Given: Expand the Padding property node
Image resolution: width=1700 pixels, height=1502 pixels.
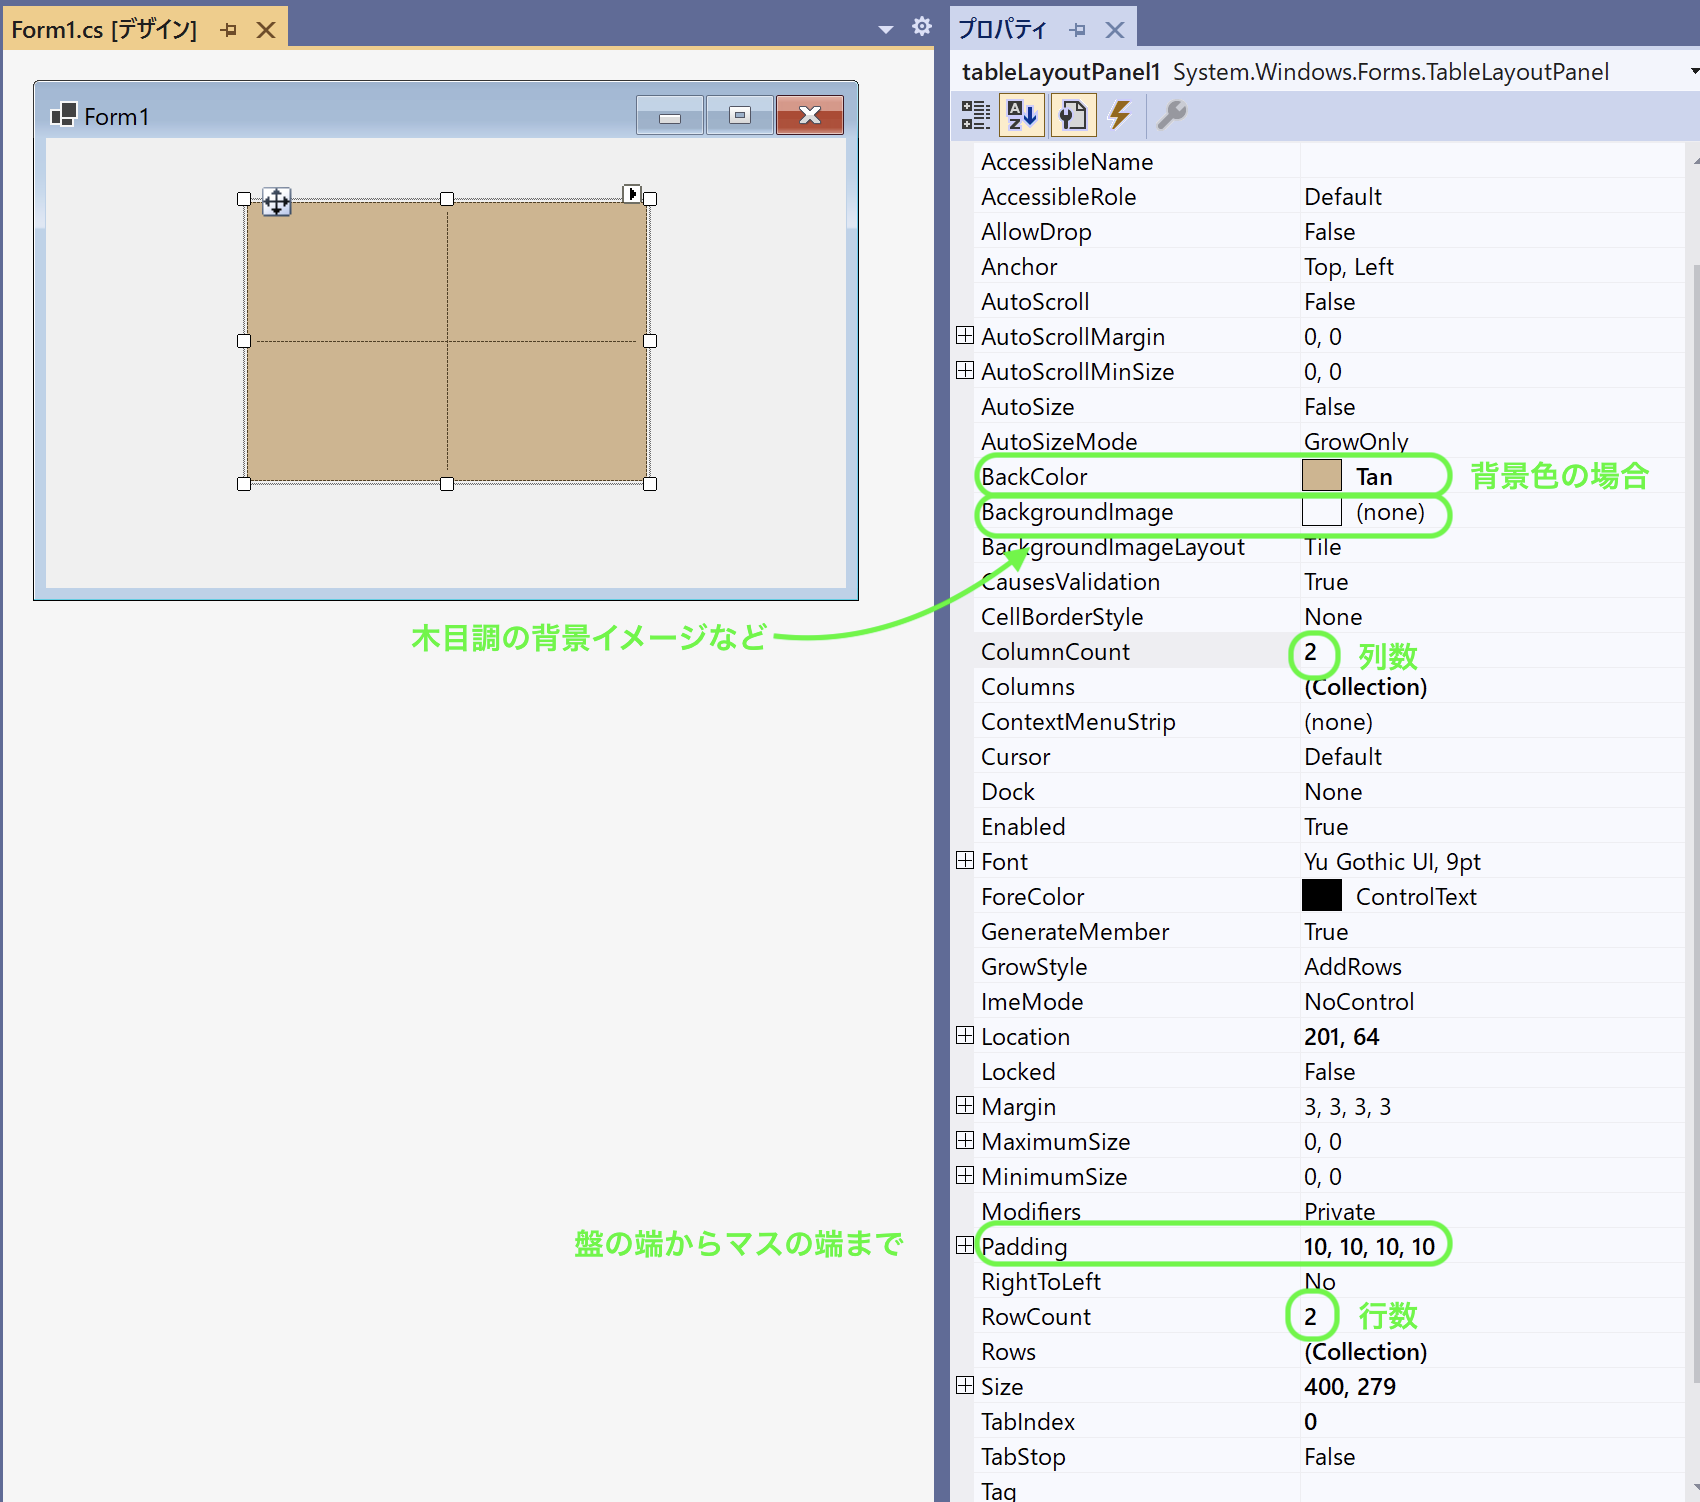Looking at the screenshot, I should pyautogui.click(x=965, y=1246).
